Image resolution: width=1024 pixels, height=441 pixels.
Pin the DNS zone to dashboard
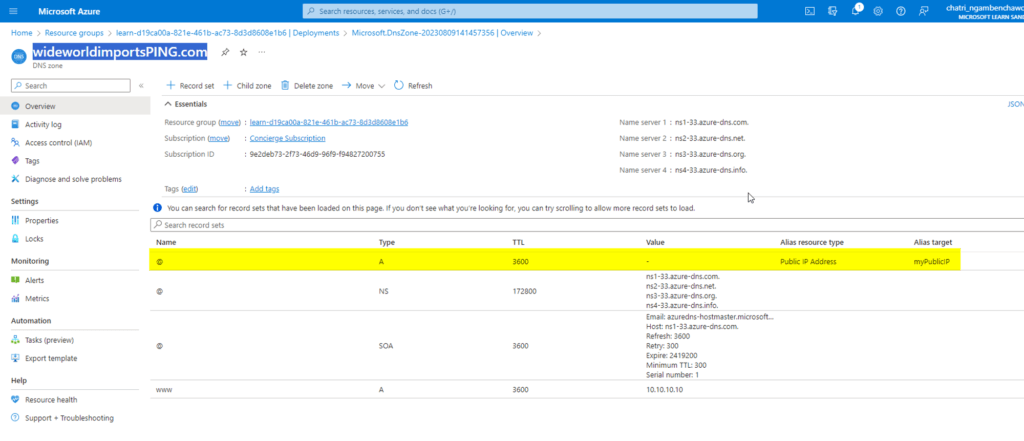[225, 52]
